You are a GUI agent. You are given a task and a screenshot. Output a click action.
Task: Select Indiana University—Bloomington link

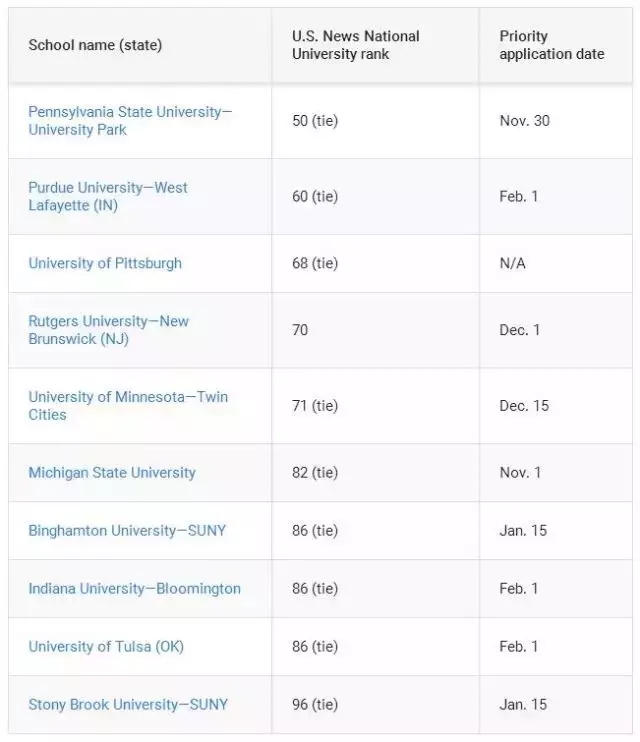[134, 588]
